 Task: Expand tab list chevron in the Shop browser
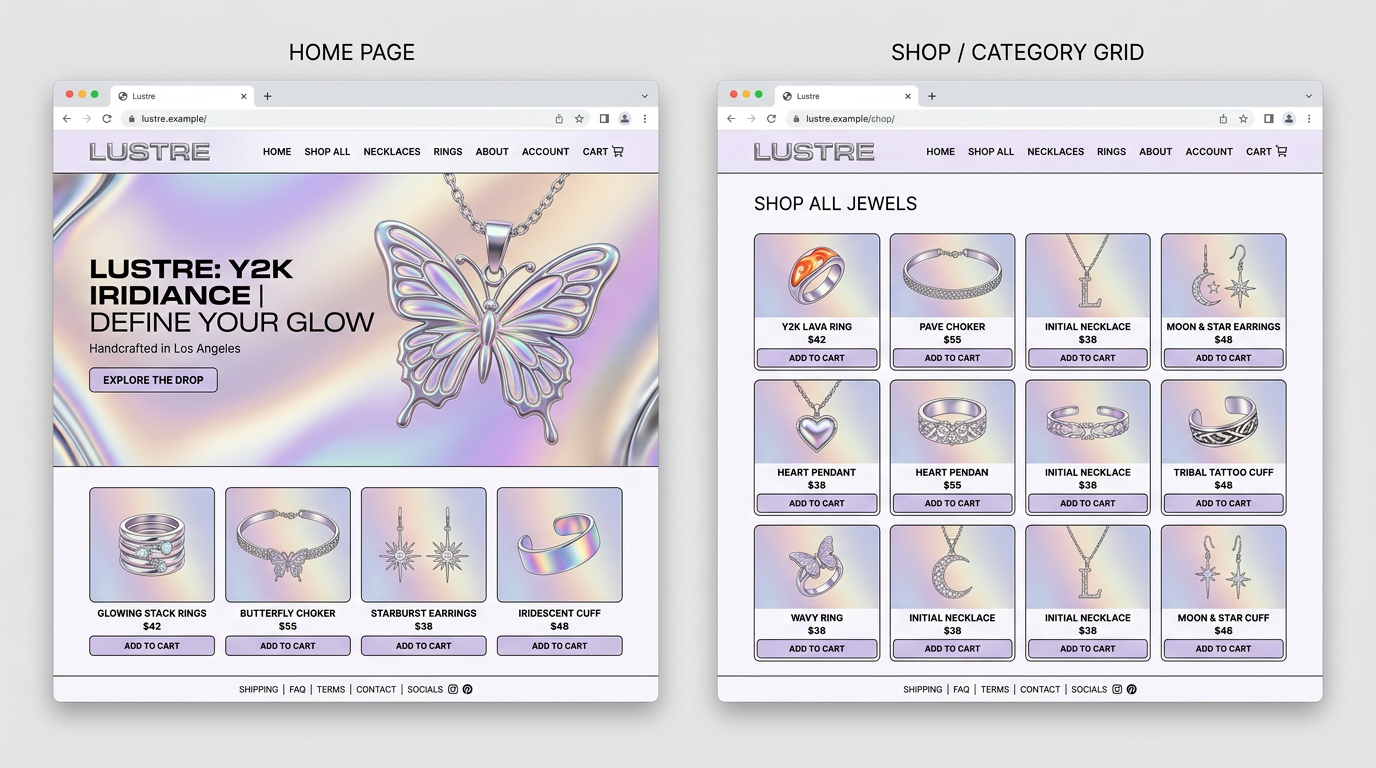click(1308, 96)
